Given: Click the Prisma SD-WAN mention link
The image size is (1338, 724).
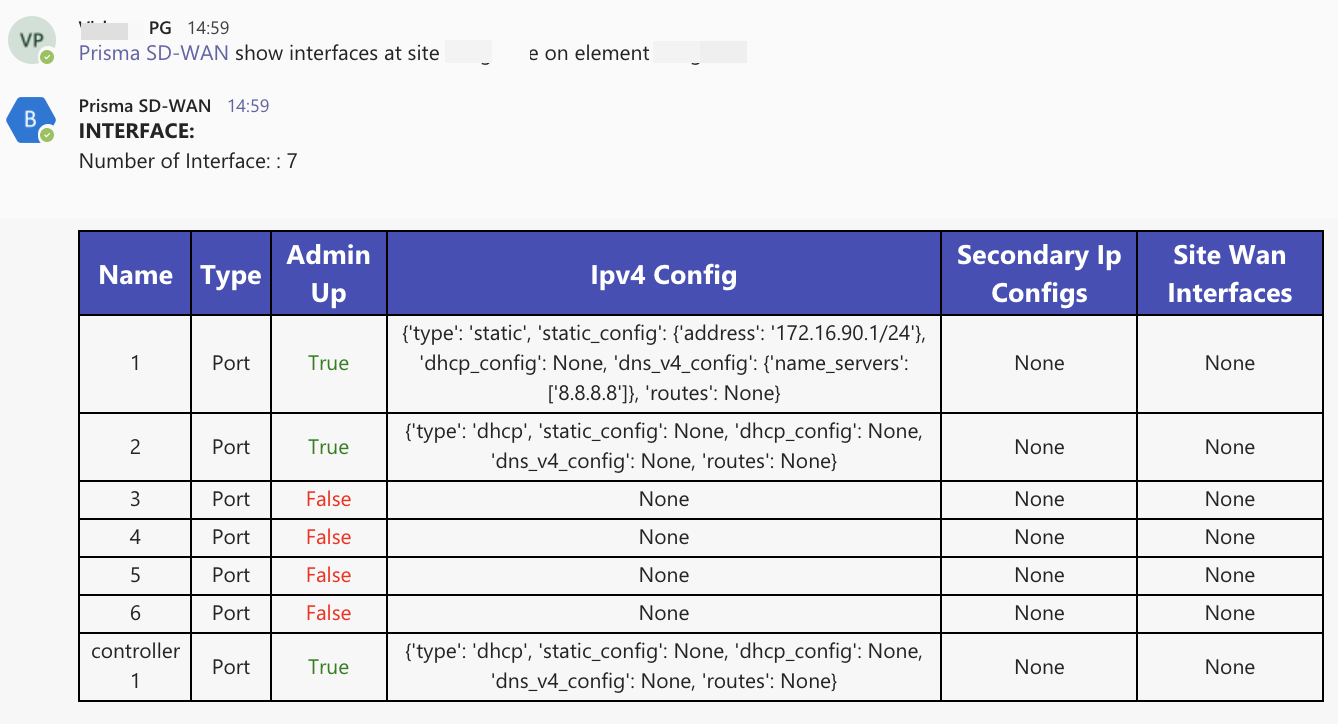Looking at the screenshot, I should (x=154, y=53).
